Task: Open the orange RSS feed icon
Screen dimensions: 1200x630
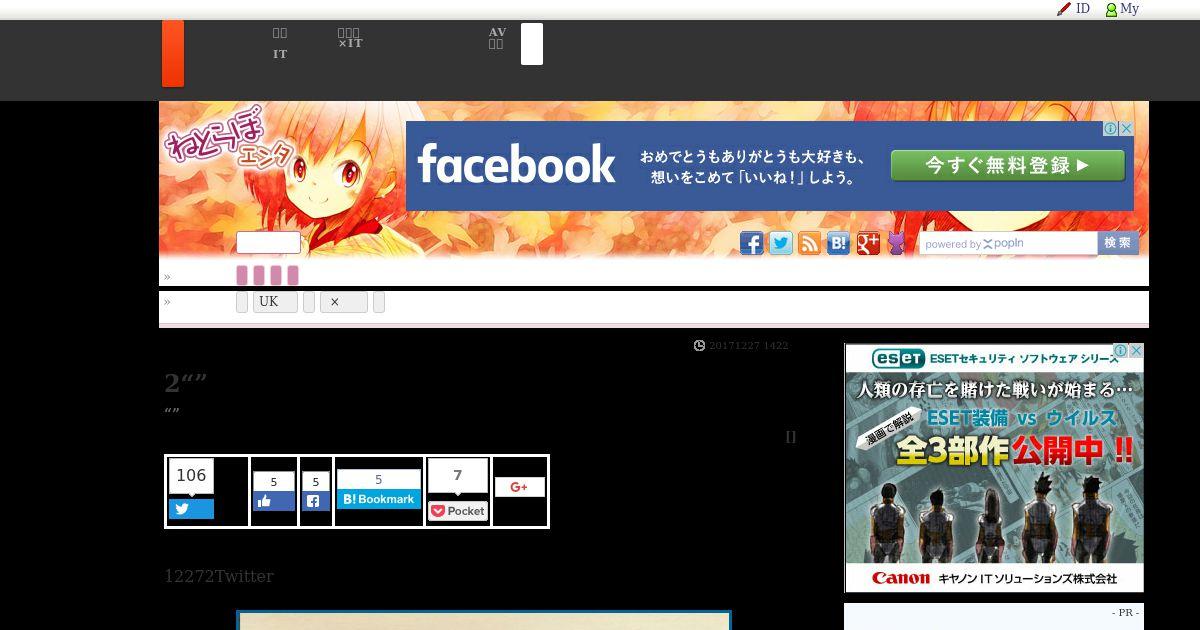Action: coord(809,243)
